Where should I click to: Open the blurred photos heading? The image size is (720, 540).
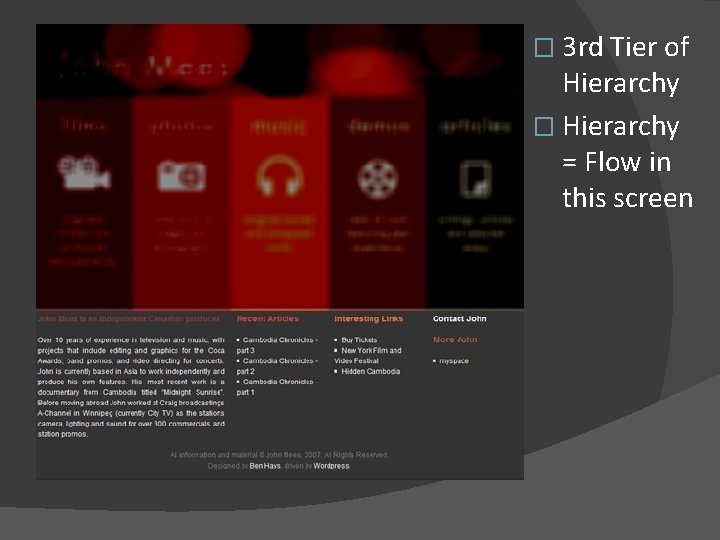click(x=181, y=126)
